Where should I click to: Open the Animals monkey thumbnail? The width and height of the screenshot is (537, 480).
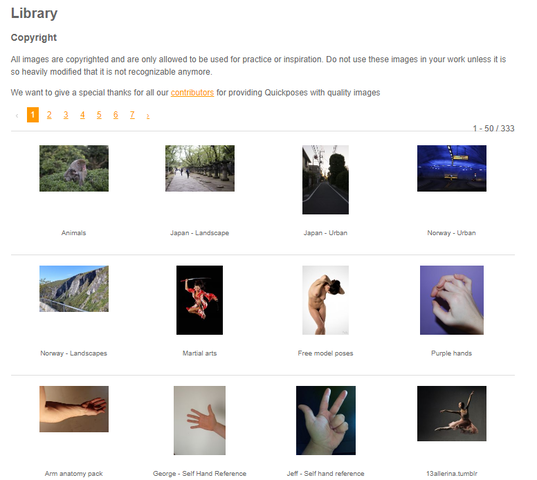[x=74, y=168]
